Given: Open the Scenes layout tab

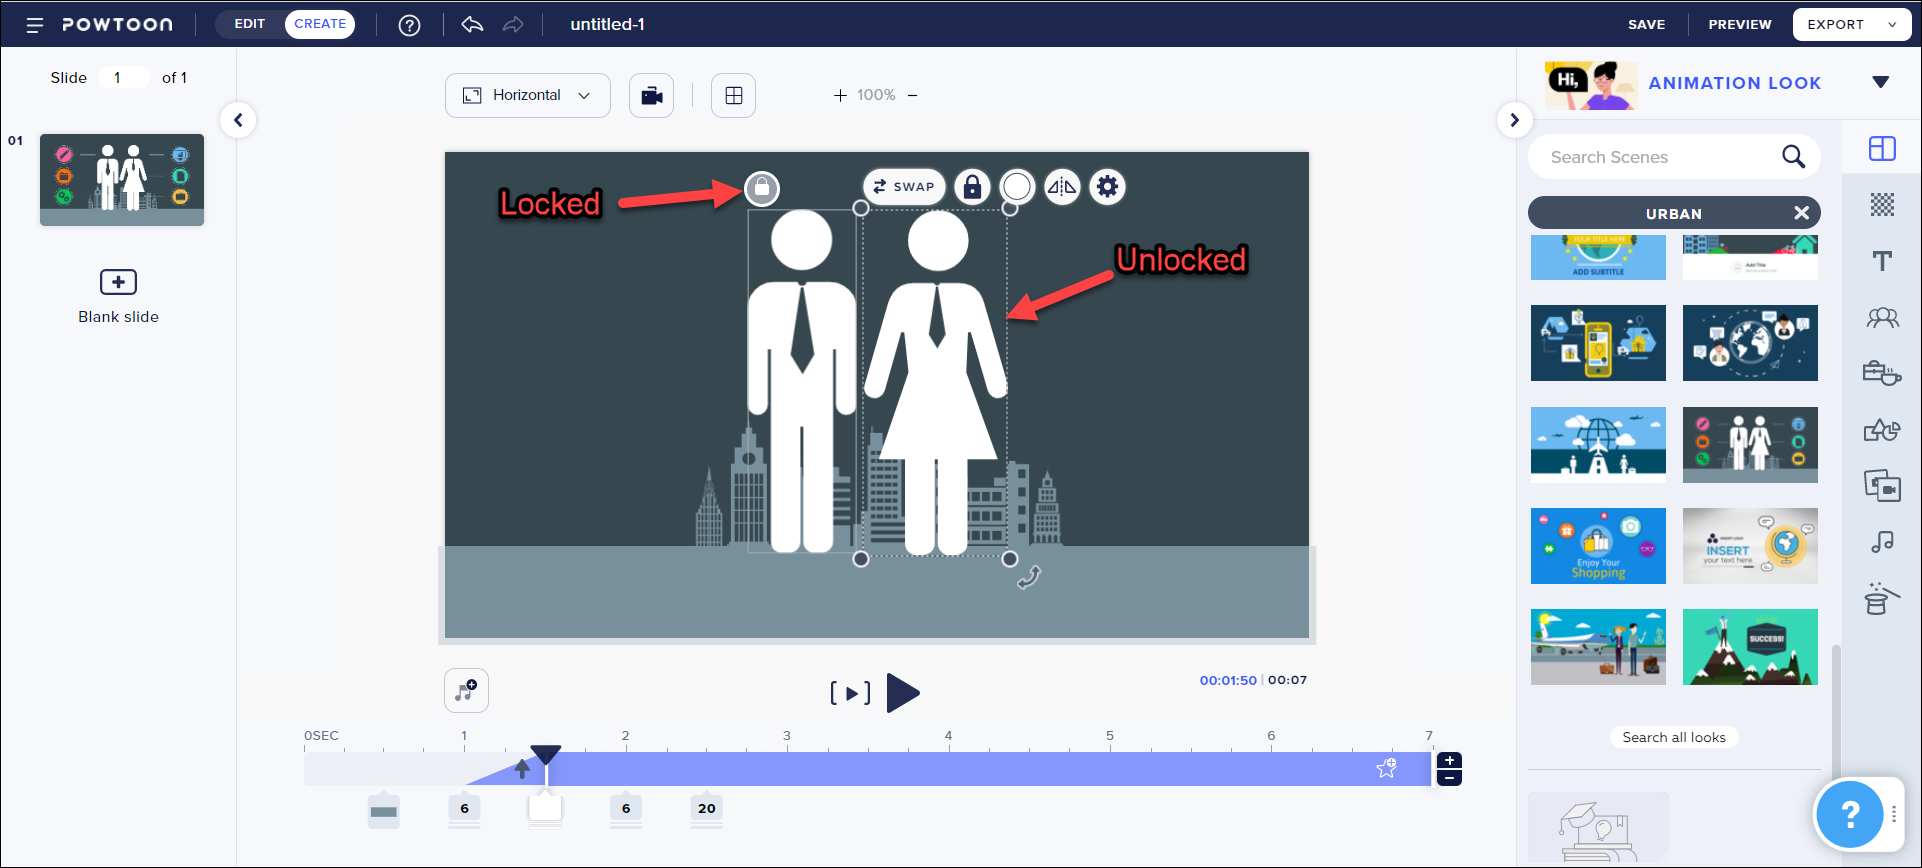Looking at the screenshot, I should [x=1882, y=149].
